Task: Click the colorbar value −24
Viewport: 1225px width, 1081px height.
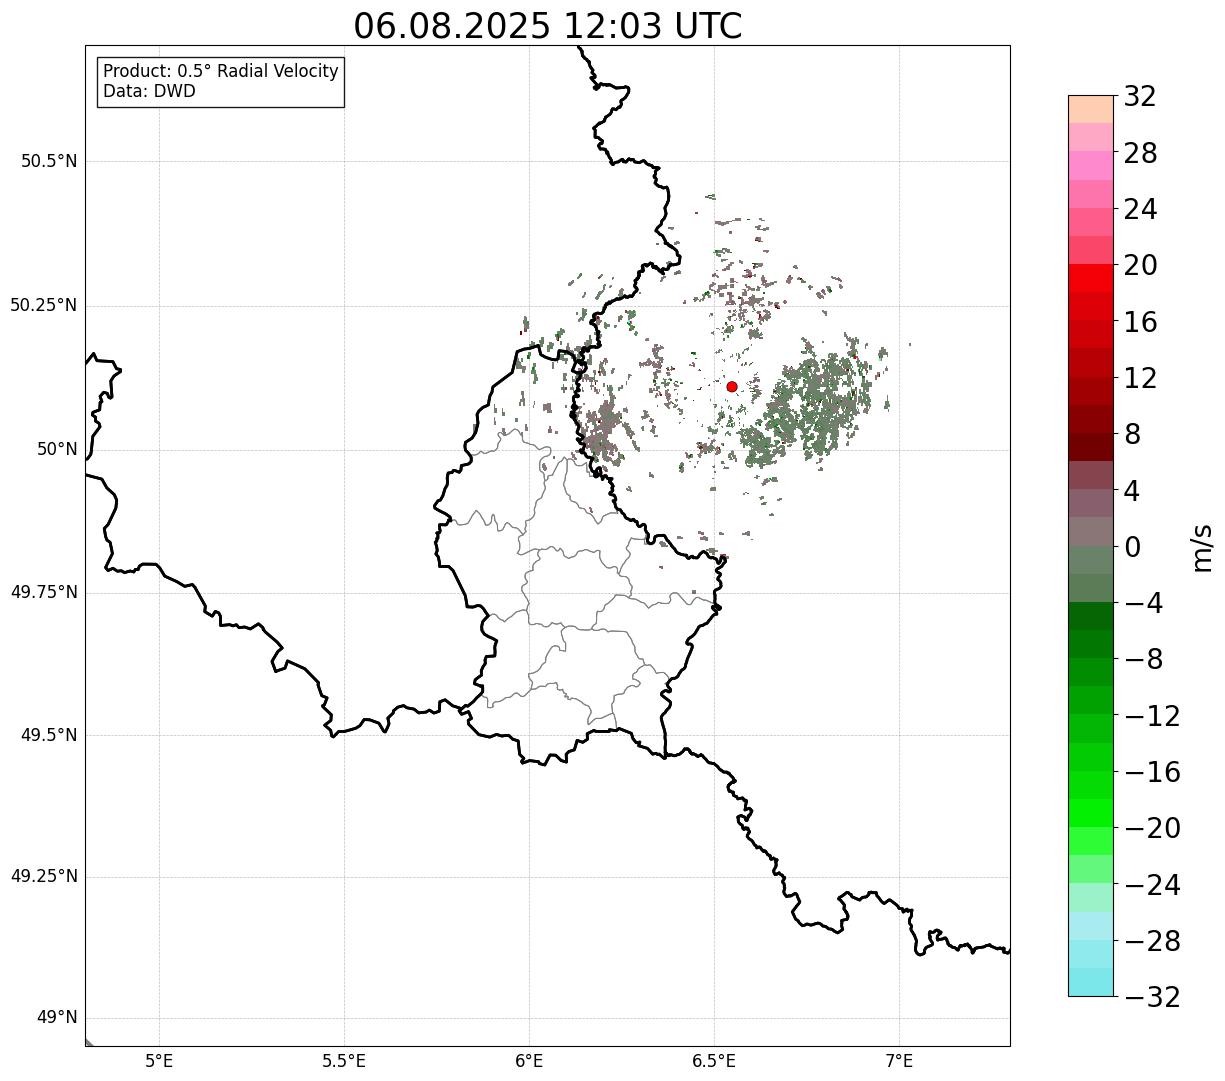Action: (1152, 885)
